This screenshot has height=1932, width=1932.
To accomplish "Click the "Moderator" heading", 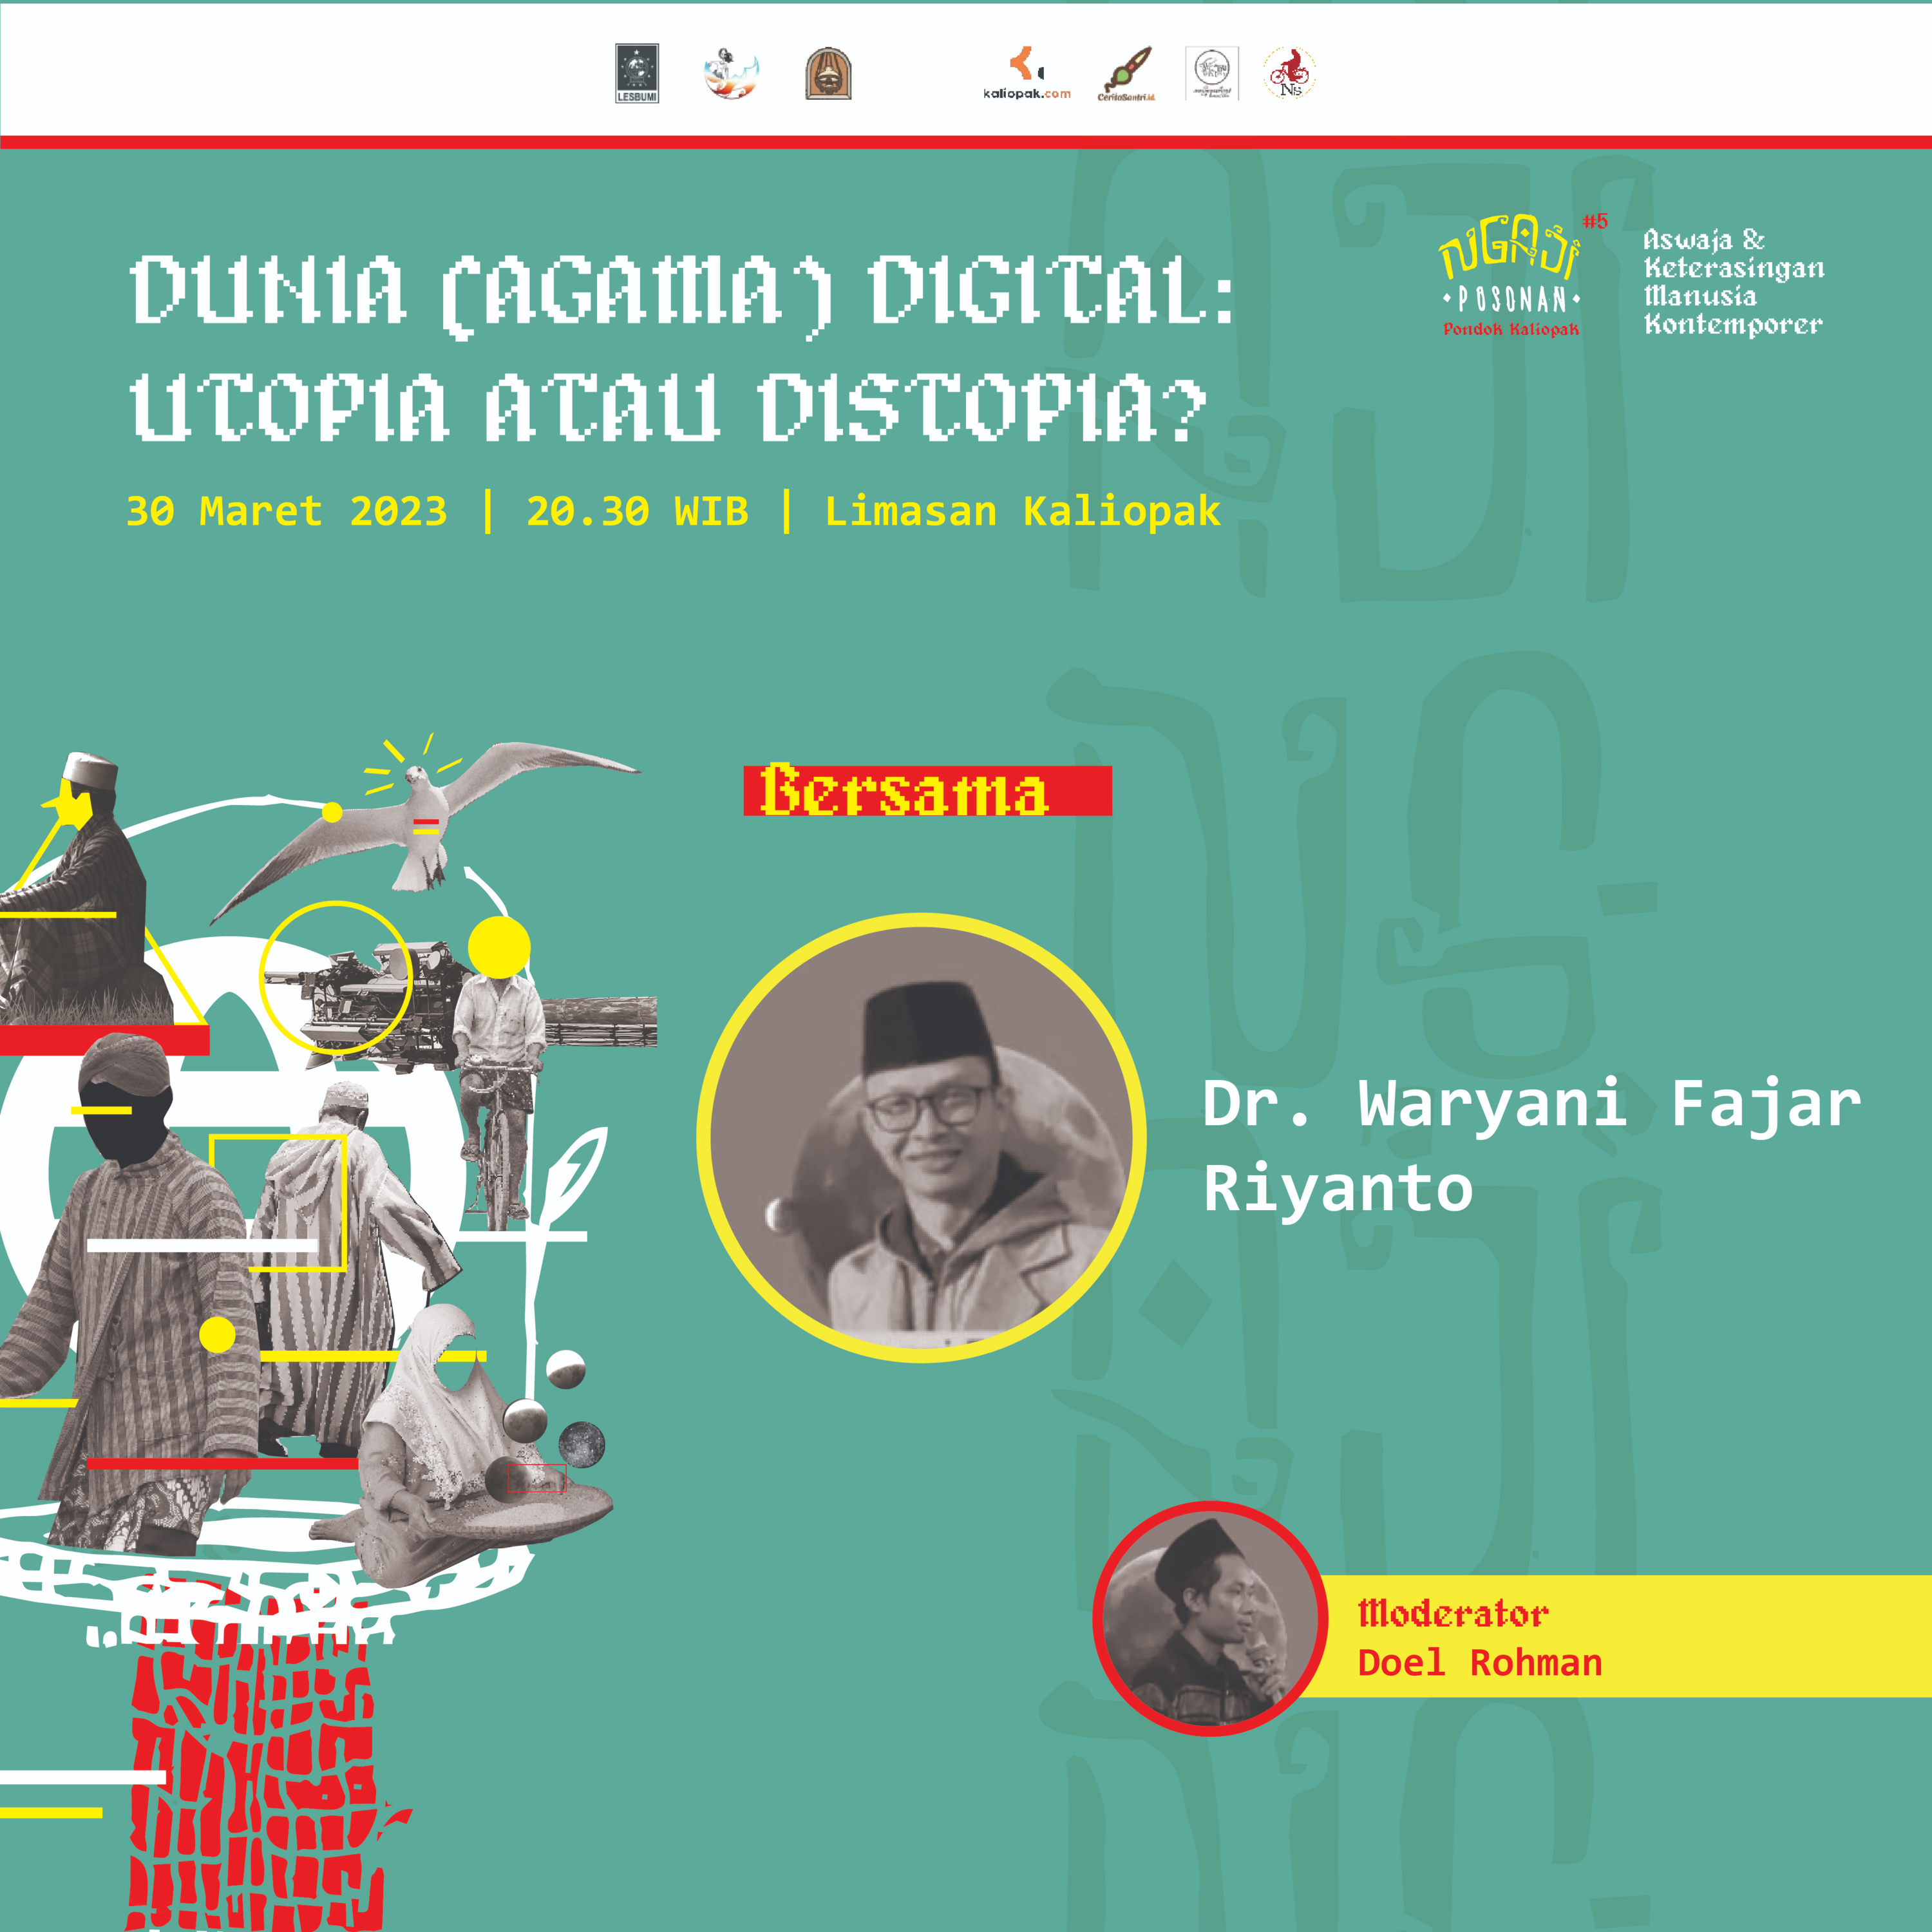I will click(1453, 1613).
